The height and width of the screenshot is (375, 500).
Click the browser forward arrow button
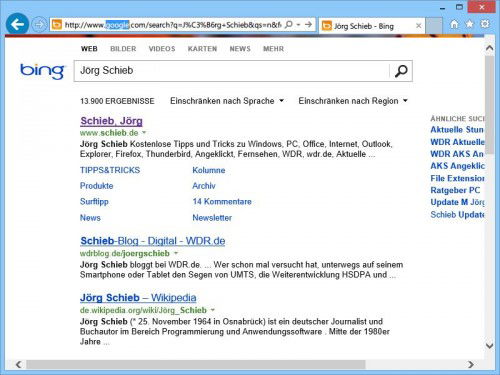(39, 25)
